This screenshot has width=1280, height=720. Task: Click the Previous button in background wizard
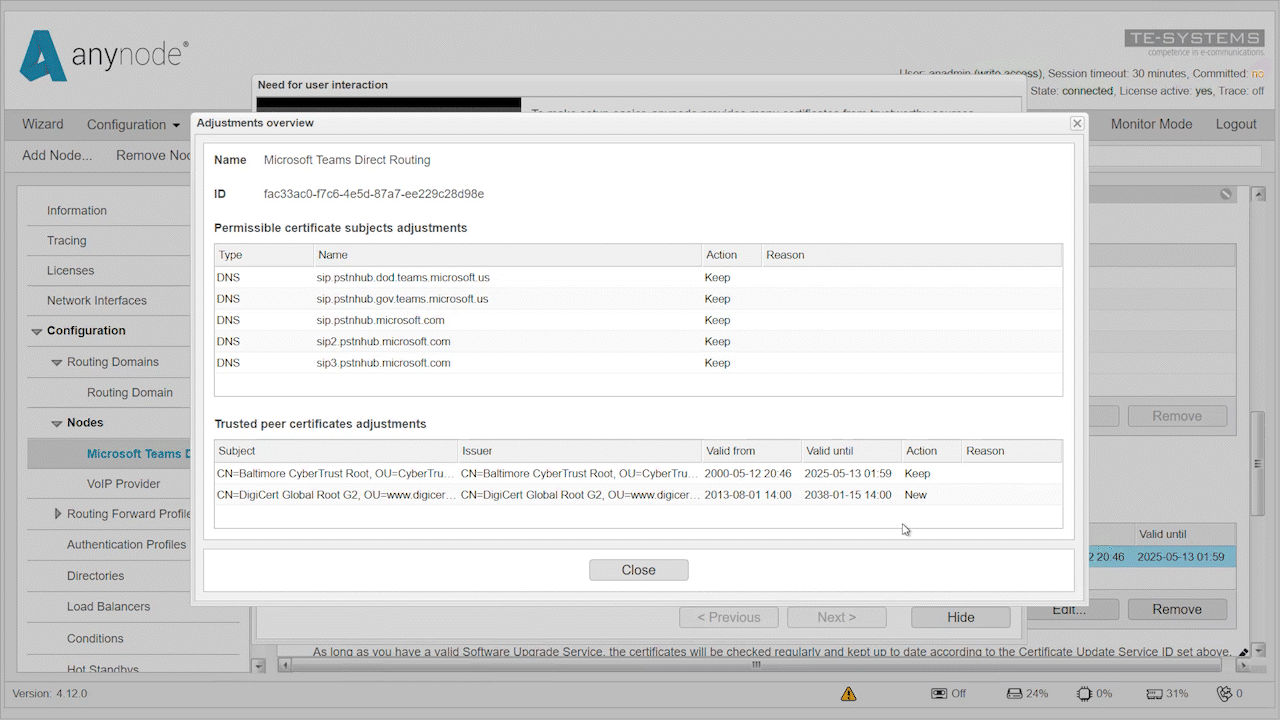click(x=729, y=617)
